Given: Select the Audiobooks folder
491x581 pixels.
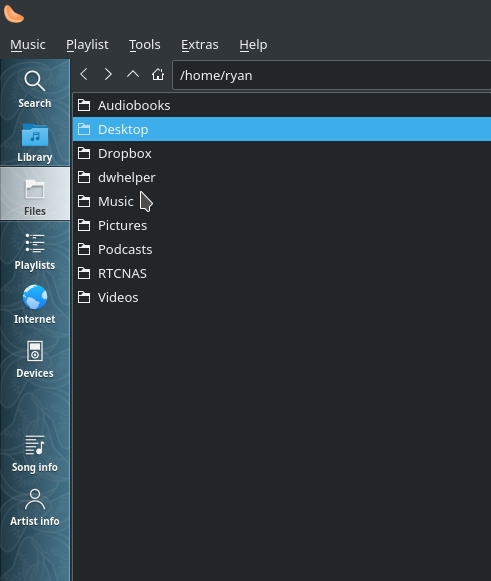Looking at the screenshot, I should tap(282, 106).
